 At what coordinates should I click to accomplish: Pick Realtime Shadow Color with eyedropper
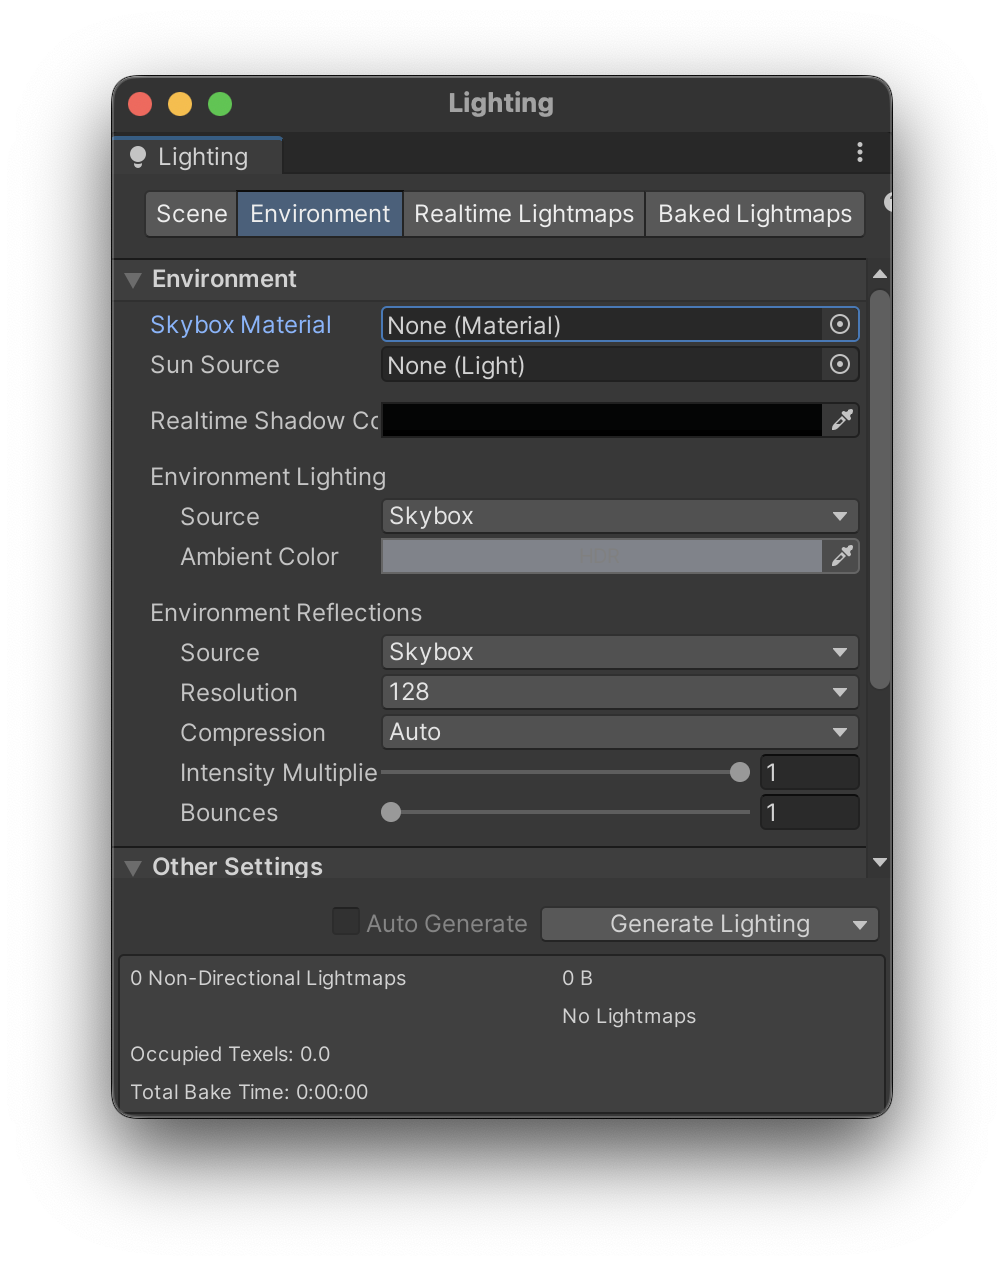tap(841, 420)
